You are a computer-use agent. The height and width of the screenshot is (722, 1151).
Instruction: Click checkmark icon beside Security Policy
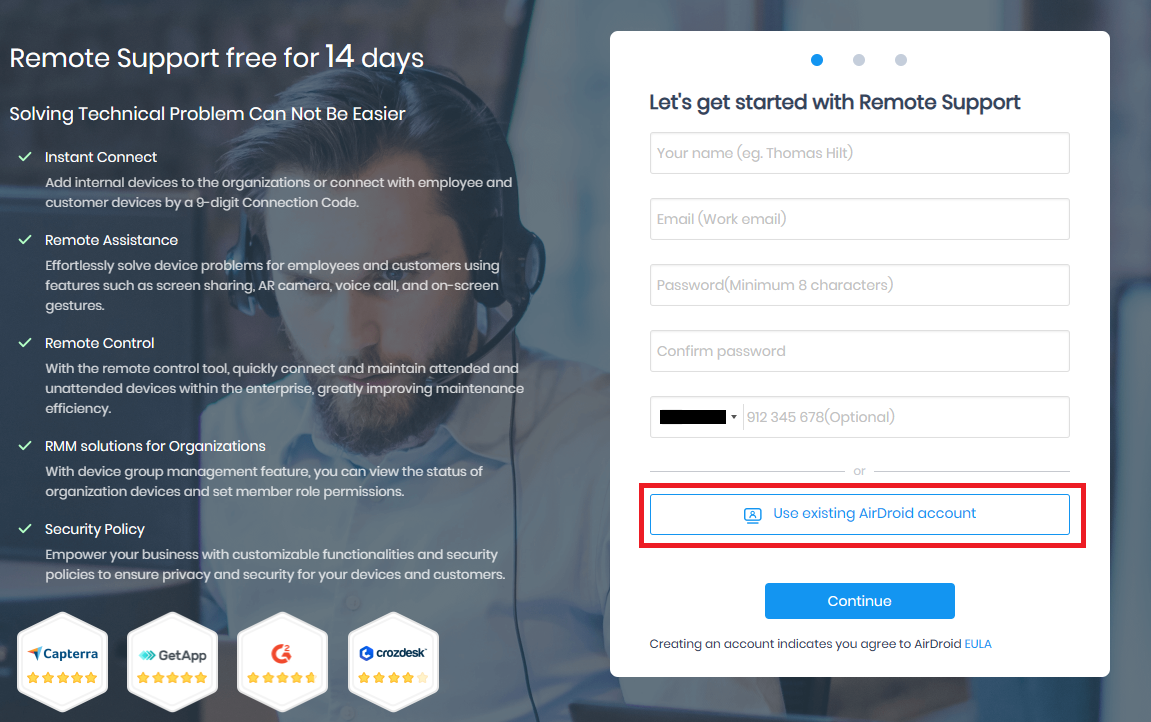[x=25, y=528]
